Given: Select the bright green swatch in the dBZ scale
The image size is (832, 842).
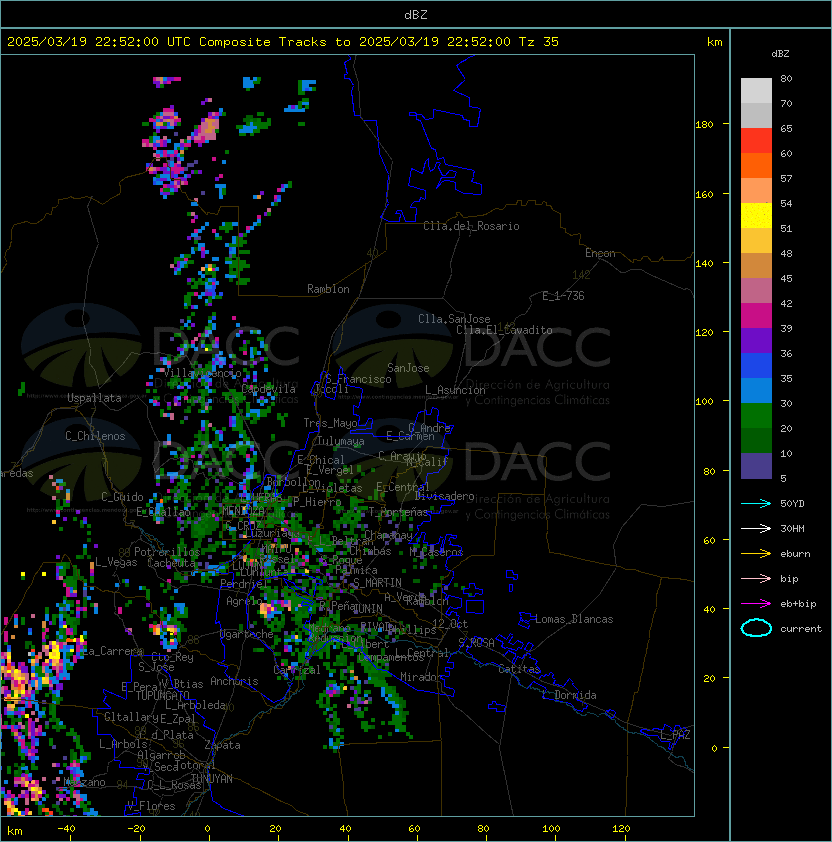Looking at the screenshot, I should (756, 416).
